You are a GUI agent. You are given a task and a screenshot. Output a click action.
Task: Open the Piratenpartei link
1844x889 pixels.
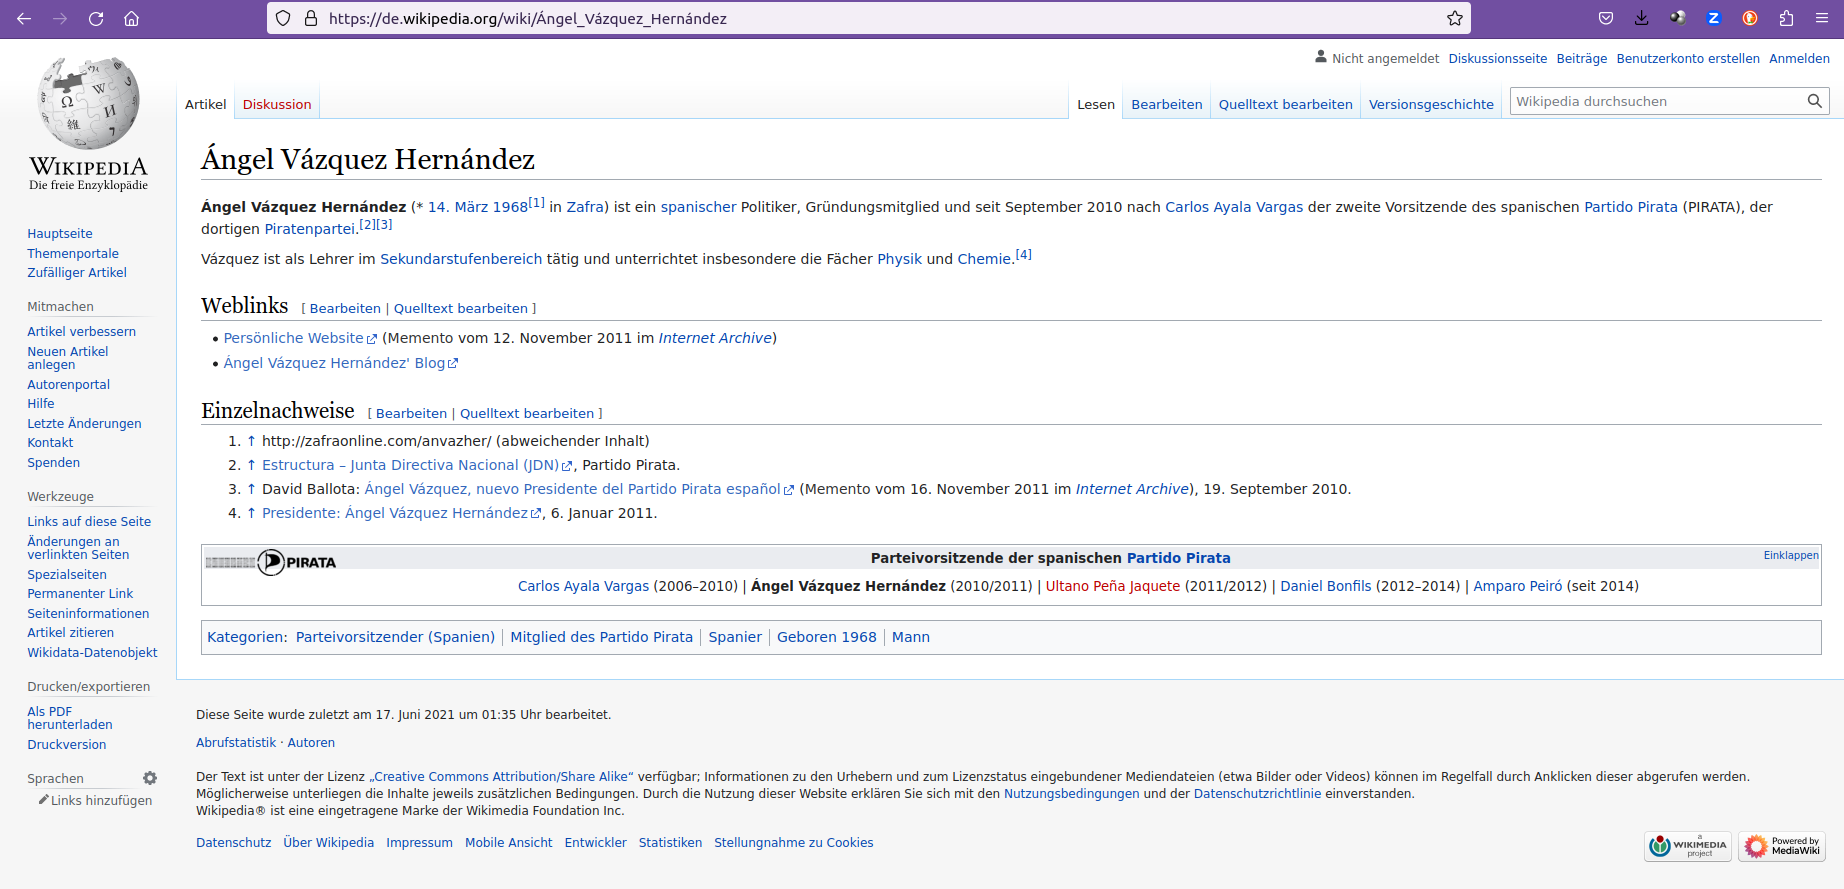click(x=310, y=229)
